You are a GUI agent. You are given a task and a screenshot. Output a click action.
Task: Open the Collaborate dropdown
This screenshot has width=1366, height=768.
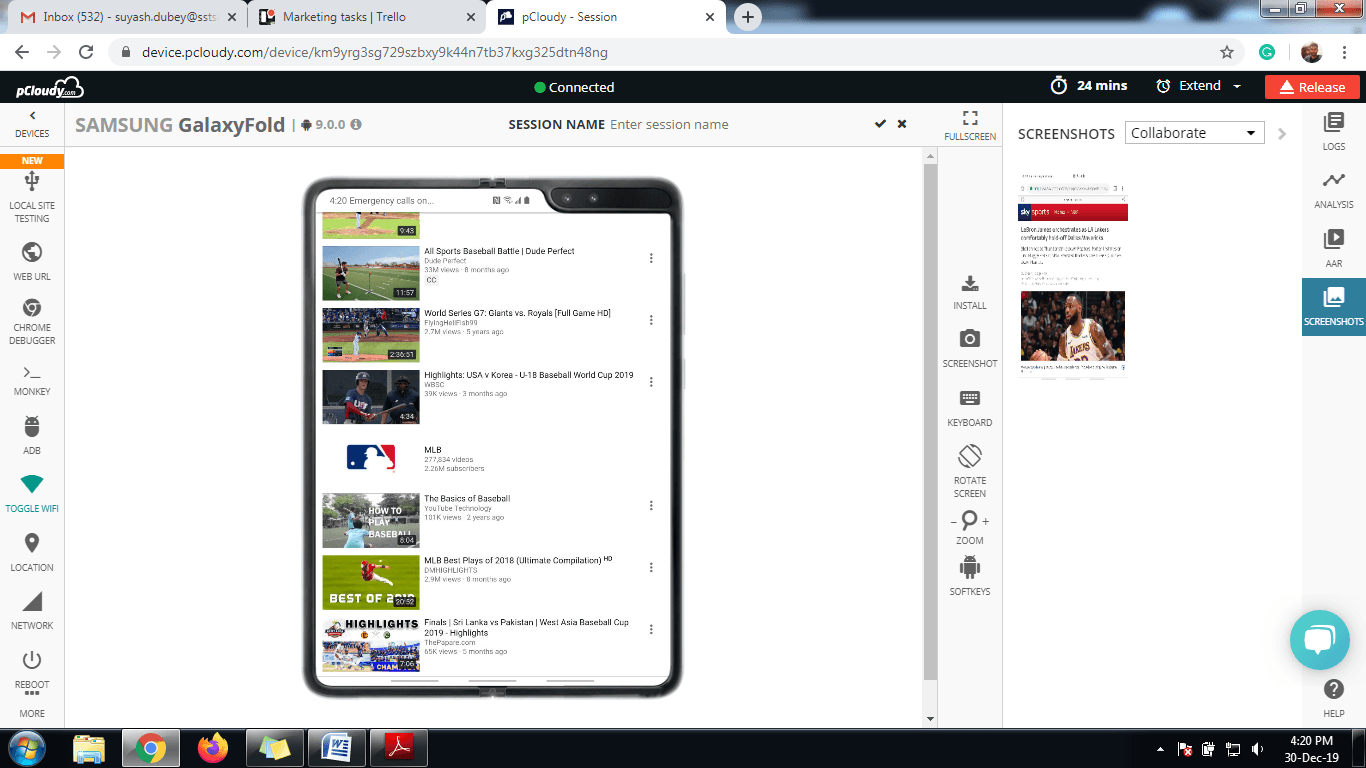point(1195,133)
